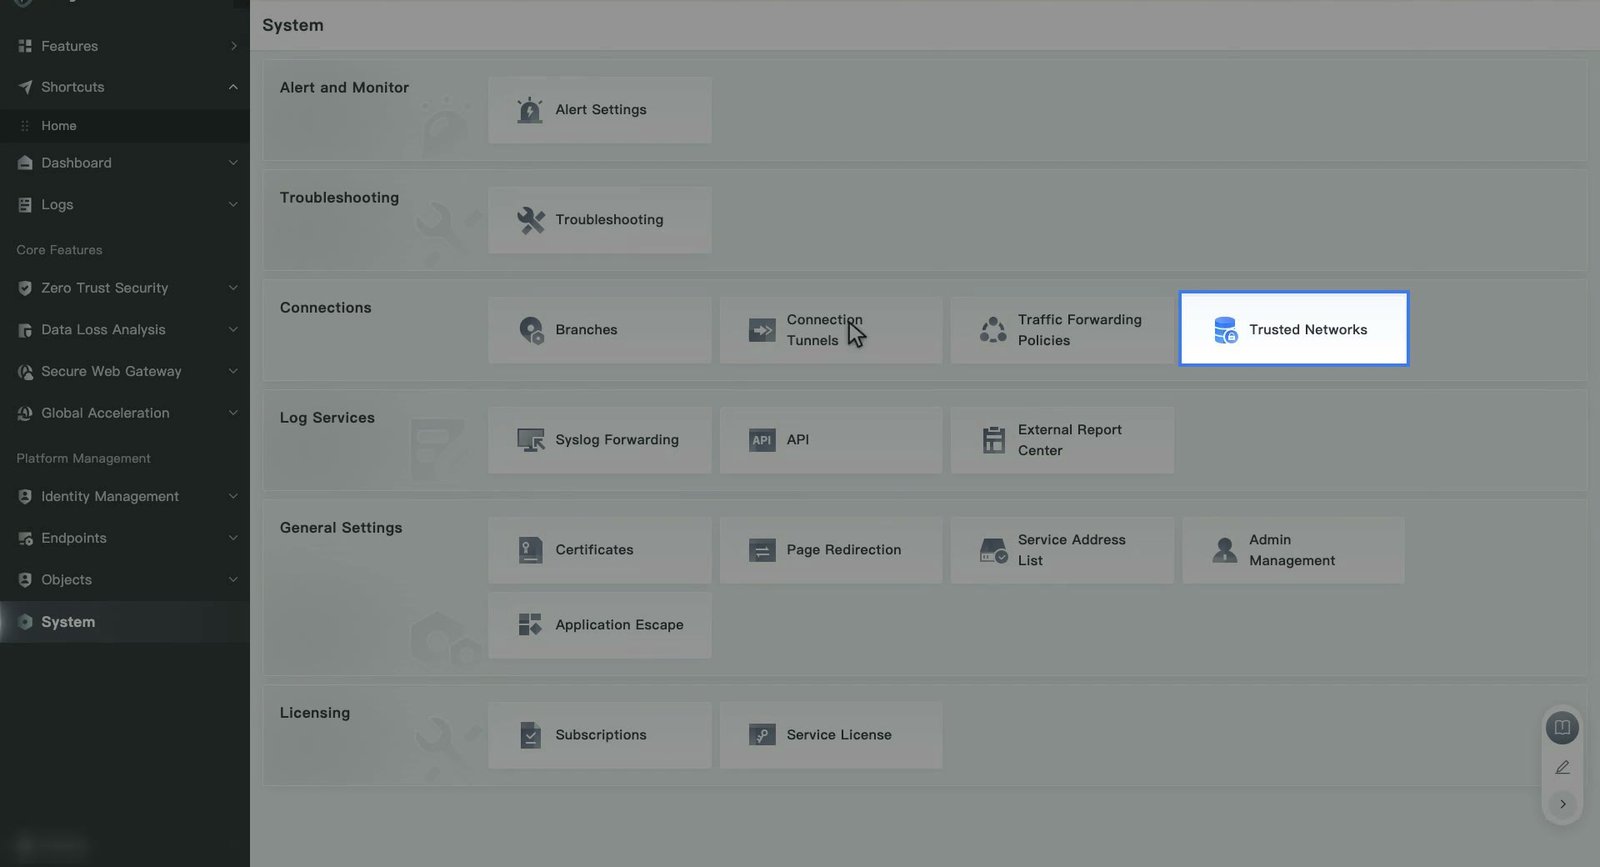Click the Connection Tunnels arrow icon
Screen dimensions: 1600x867
762,330
